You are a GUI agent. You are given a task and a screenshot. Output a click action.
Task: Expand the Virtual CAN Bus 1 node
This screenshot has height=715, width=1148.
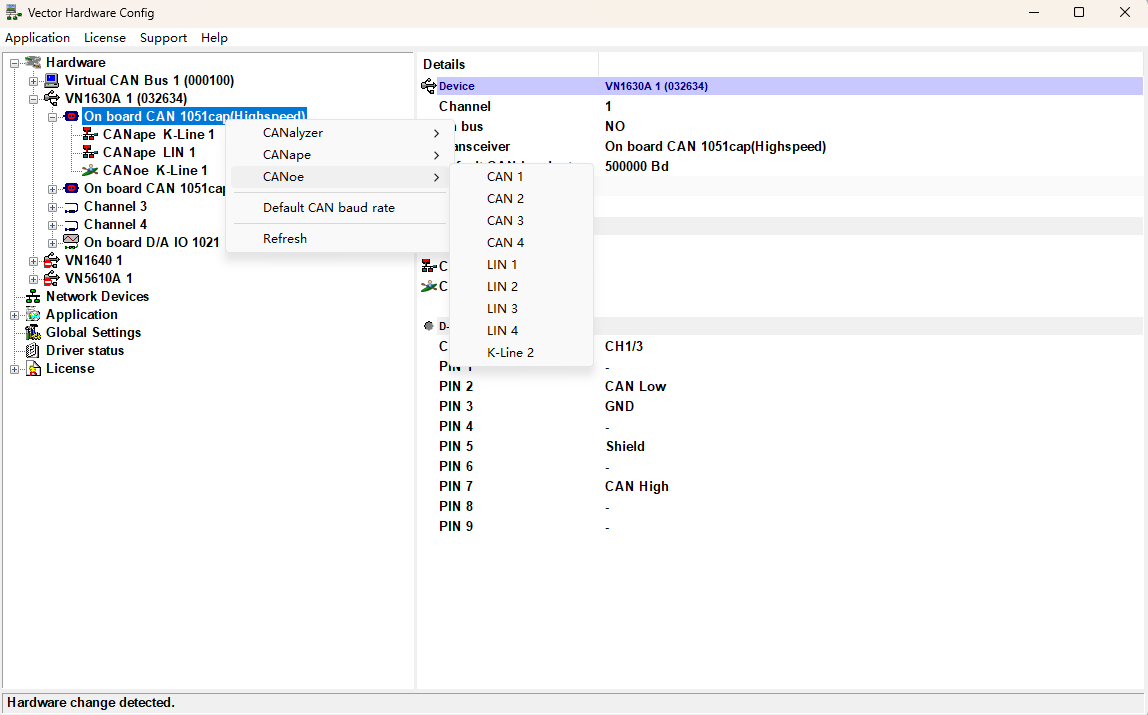[33, 81]
